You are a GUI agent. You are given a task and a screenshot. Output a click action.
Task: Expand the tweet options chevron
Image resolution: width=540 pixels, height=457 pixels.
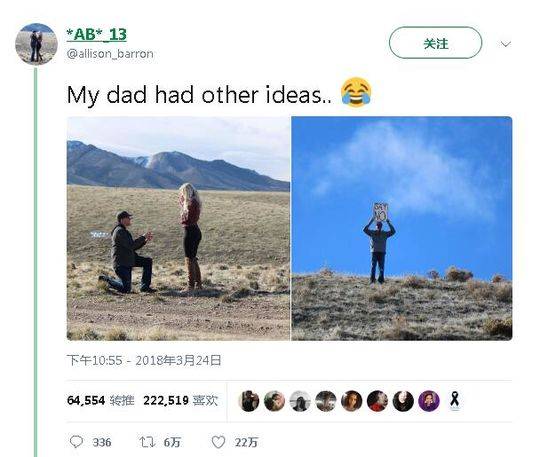(x=506, y=44)
